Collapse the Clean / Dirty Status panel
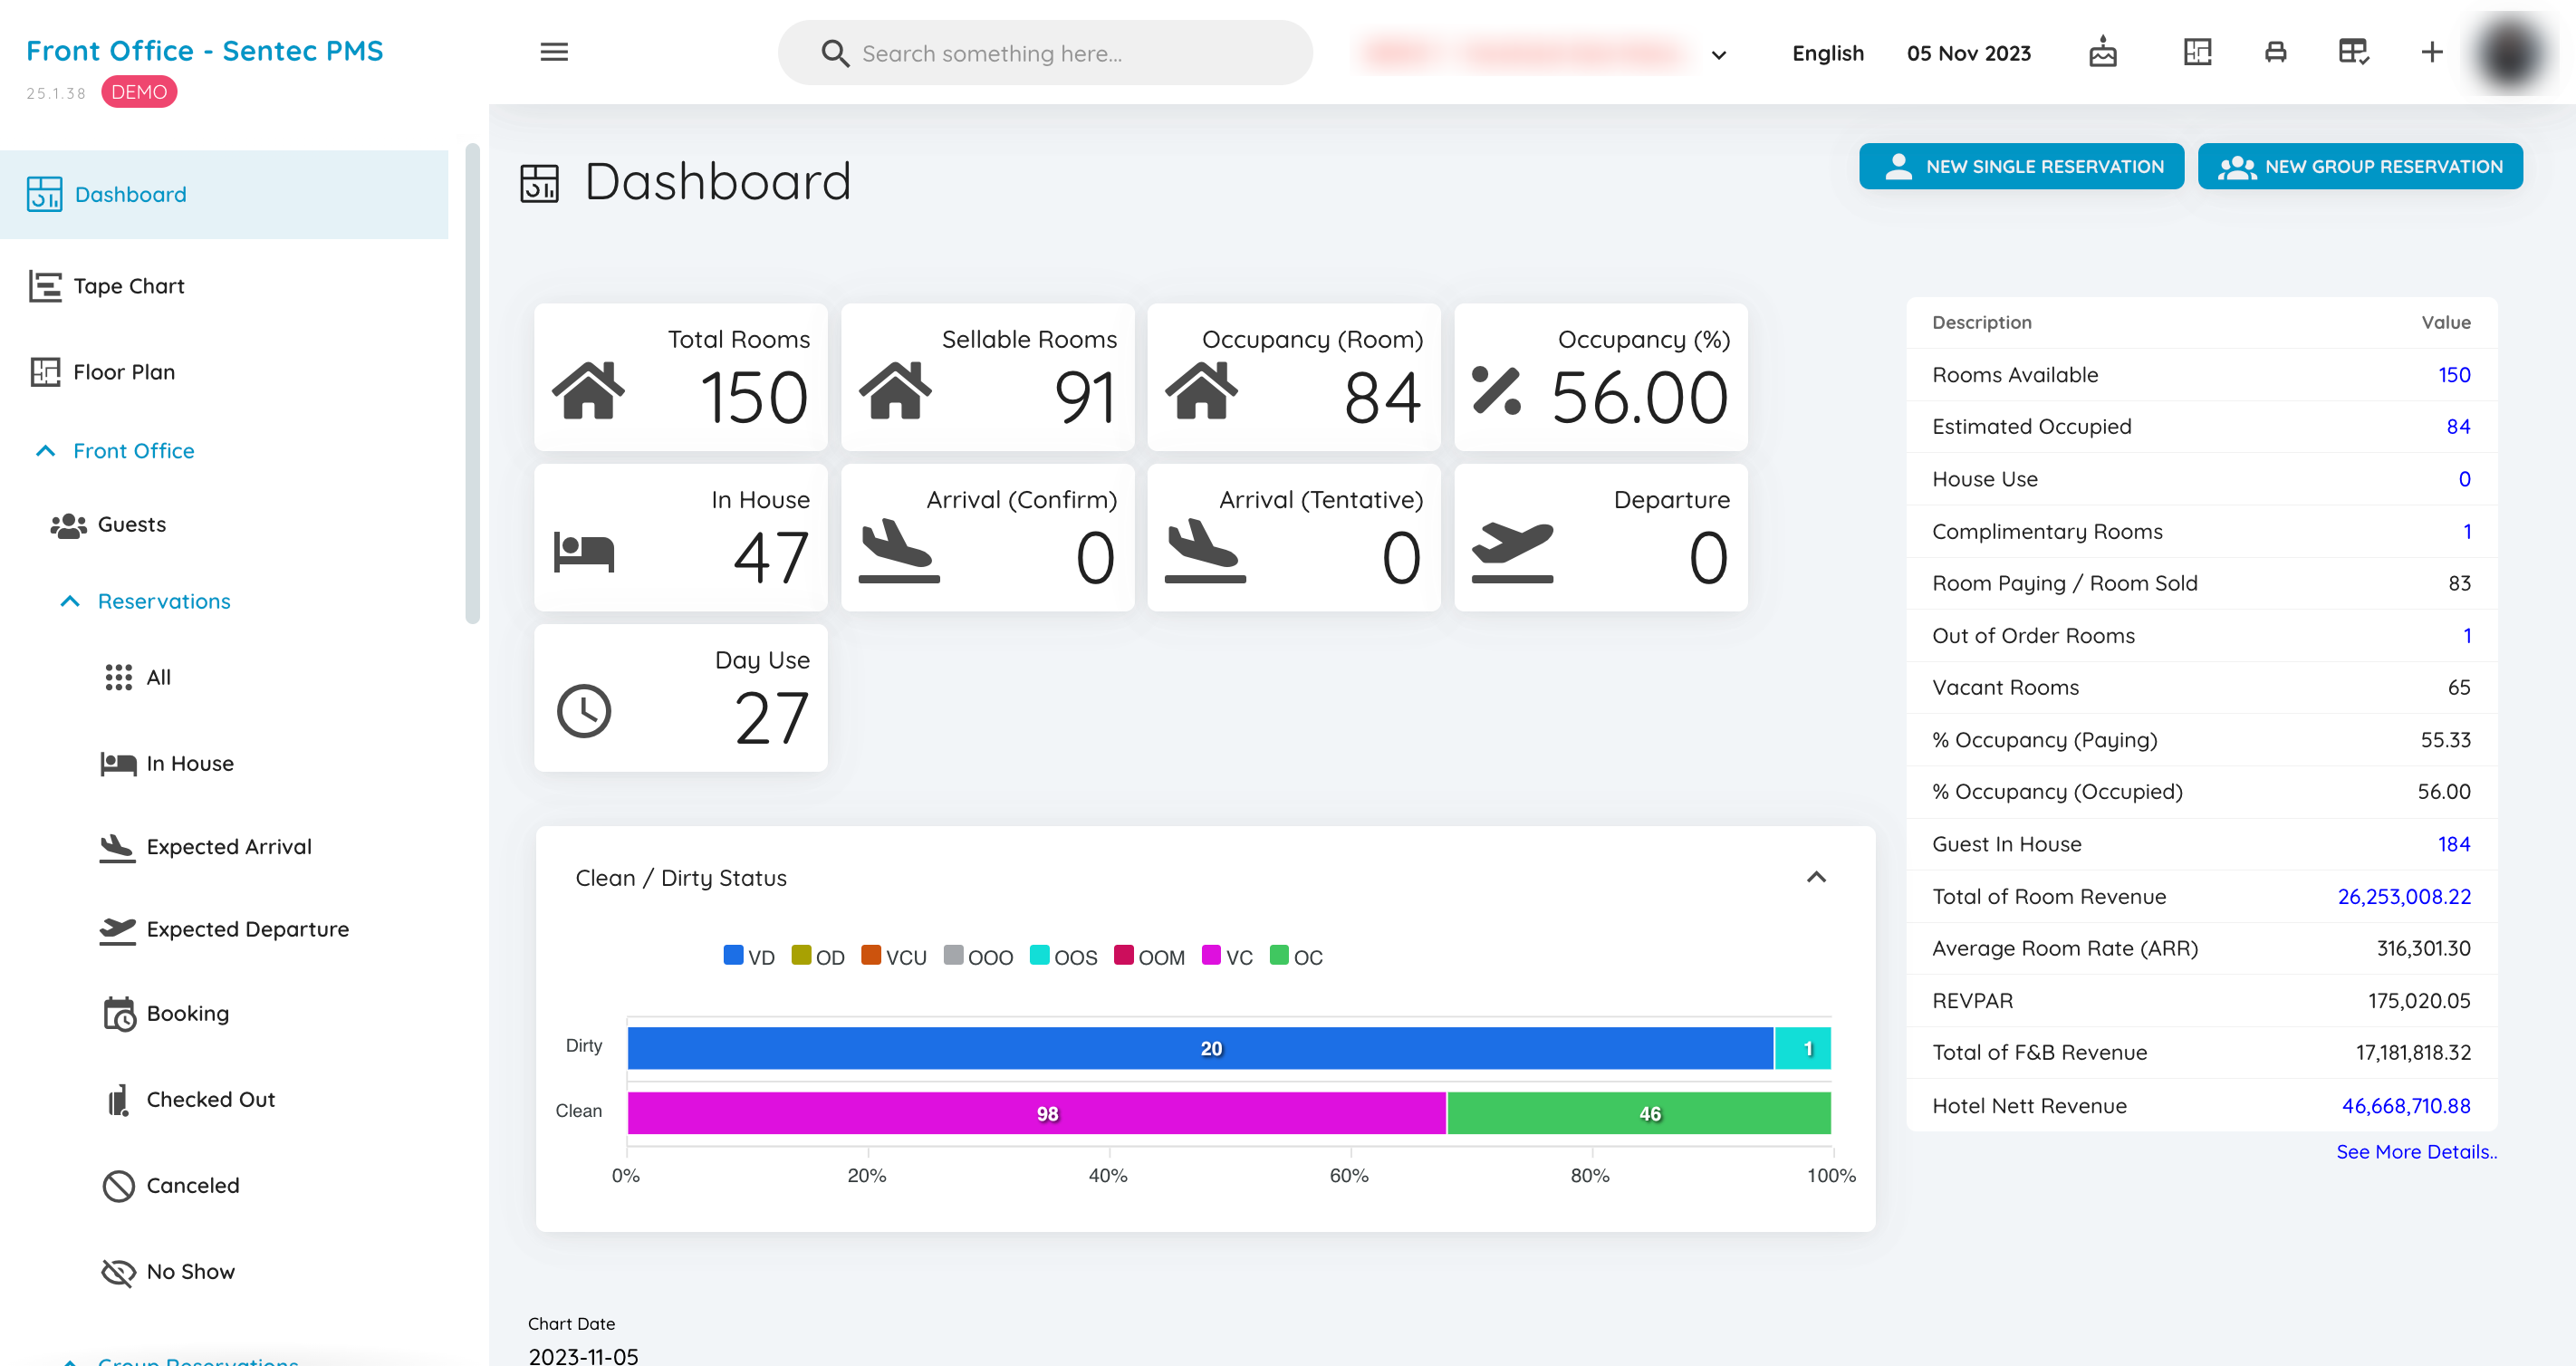Image resolution: width=2576 pixels, height=1366 pixels. point(1816,877)
